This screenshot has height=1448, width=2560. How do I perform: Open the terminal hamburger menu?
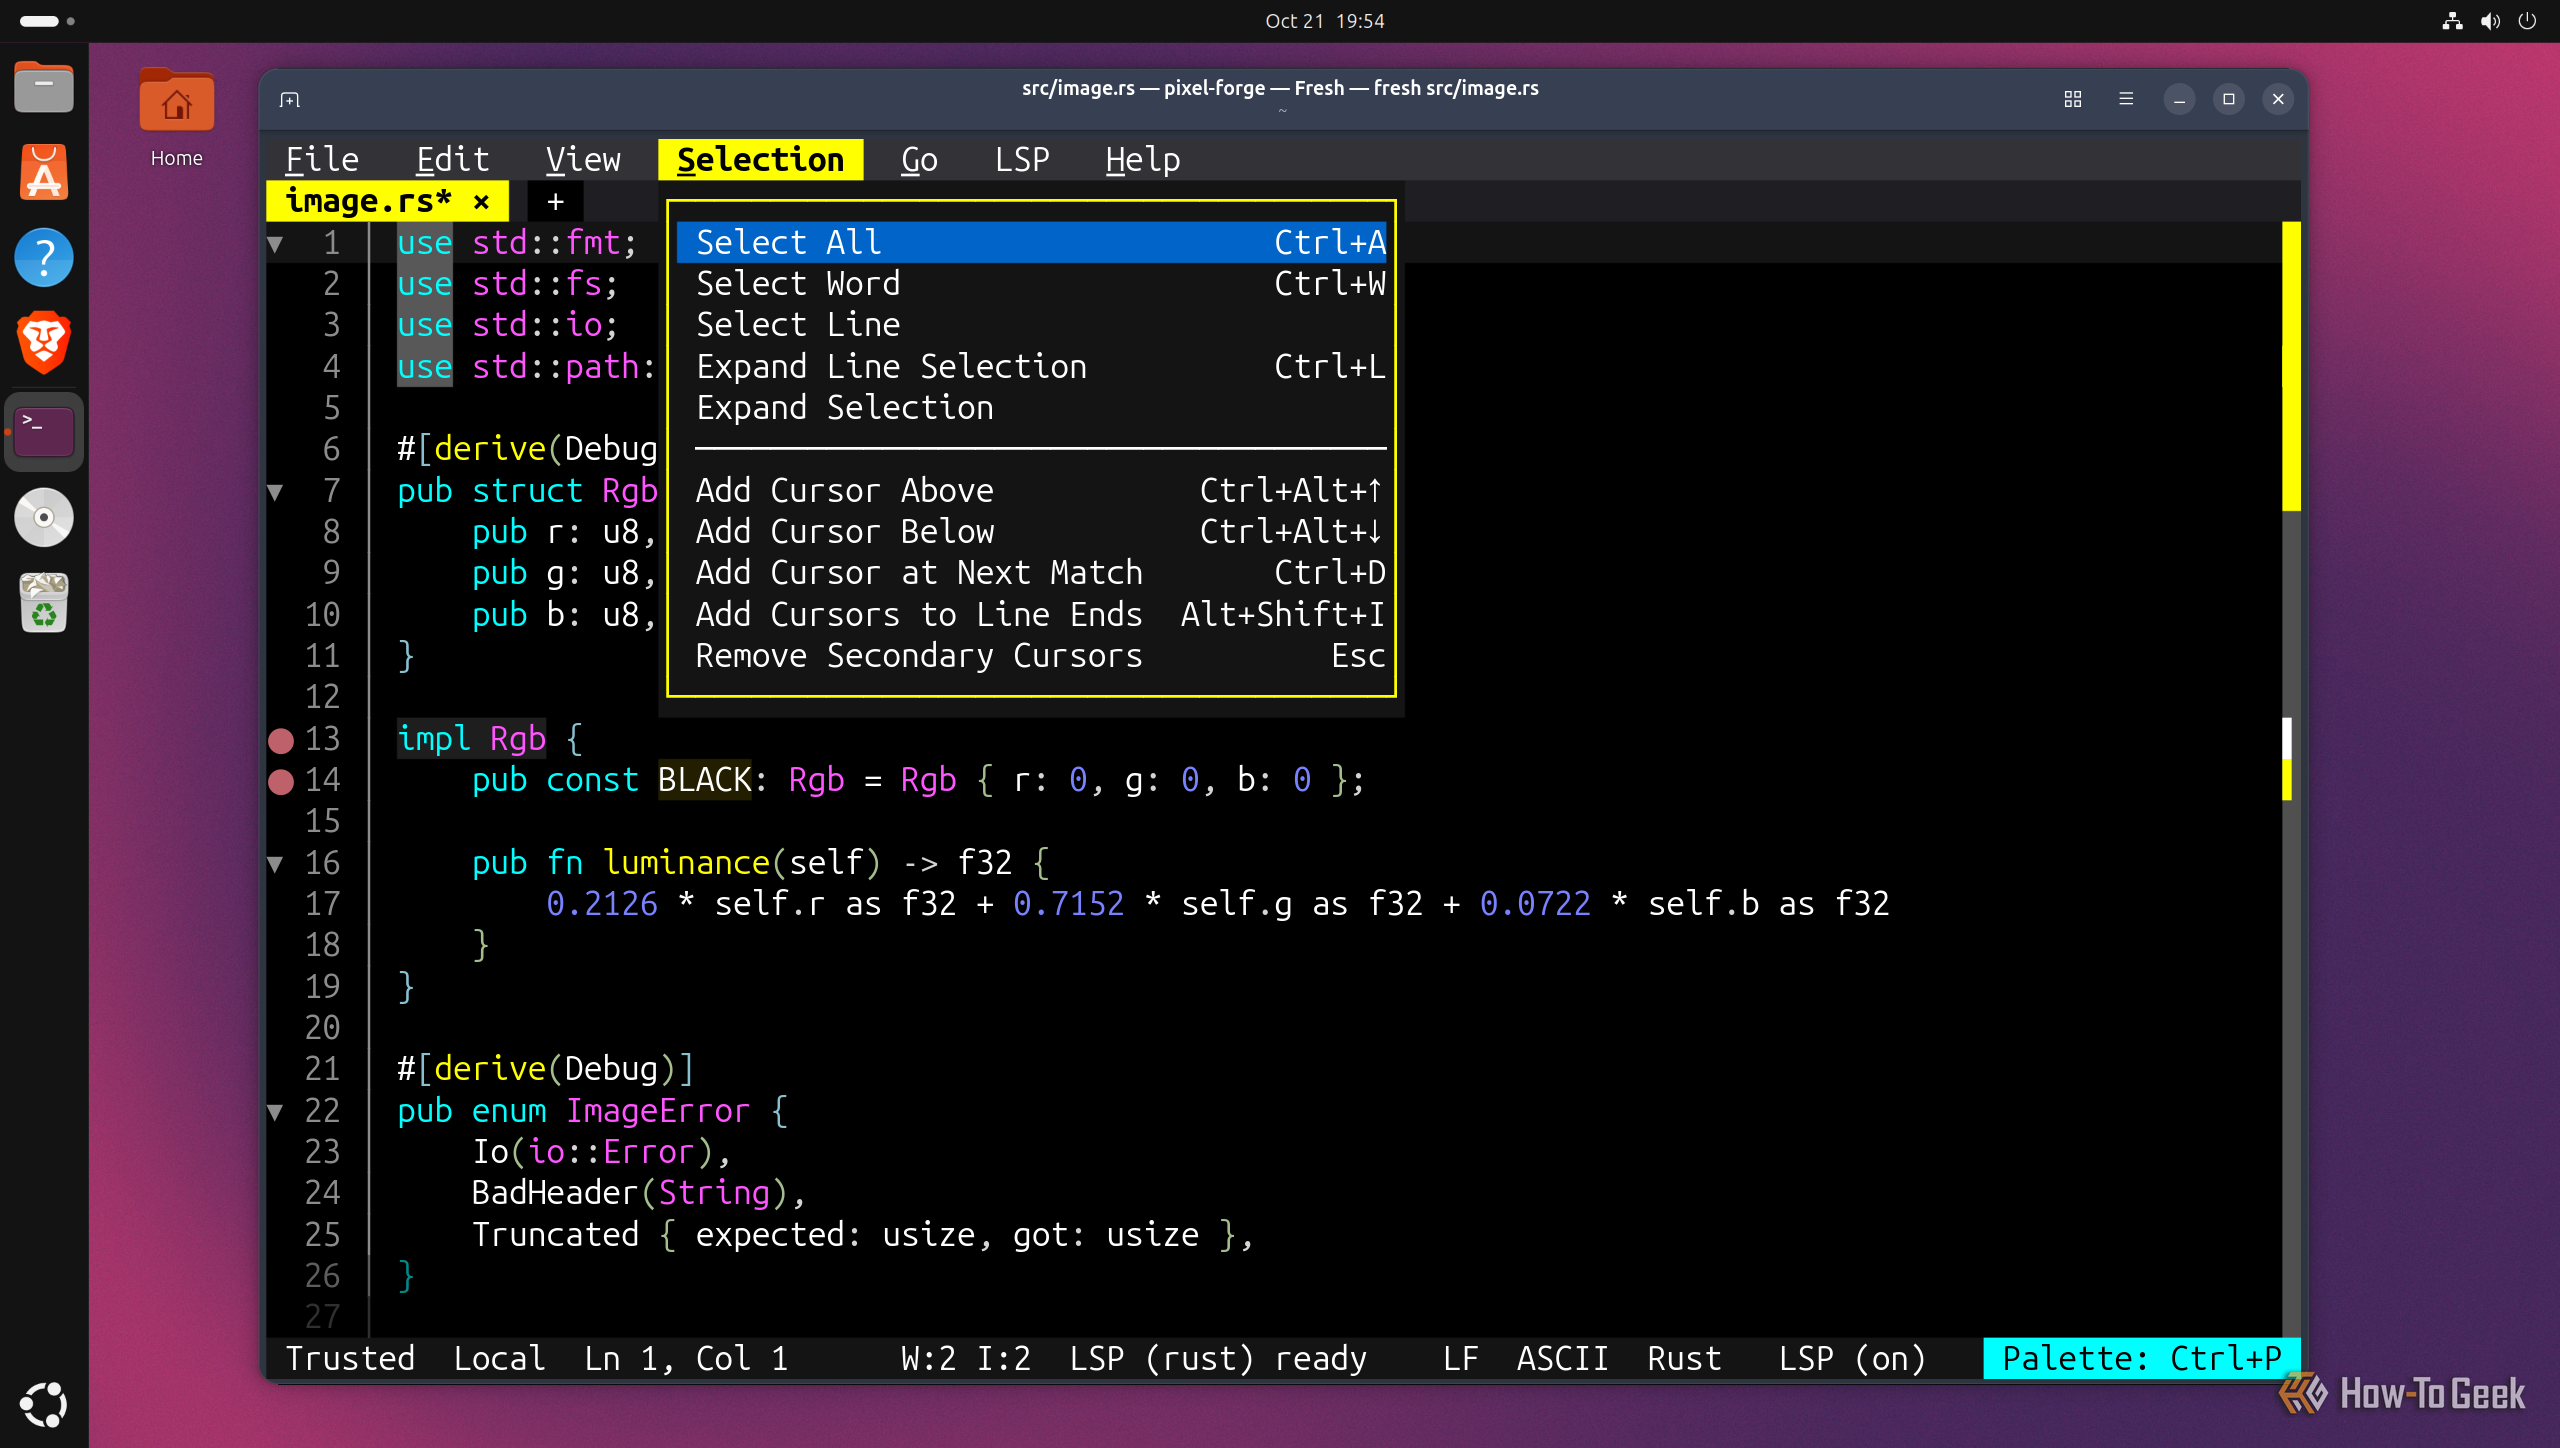click(x=2126, y=99)
